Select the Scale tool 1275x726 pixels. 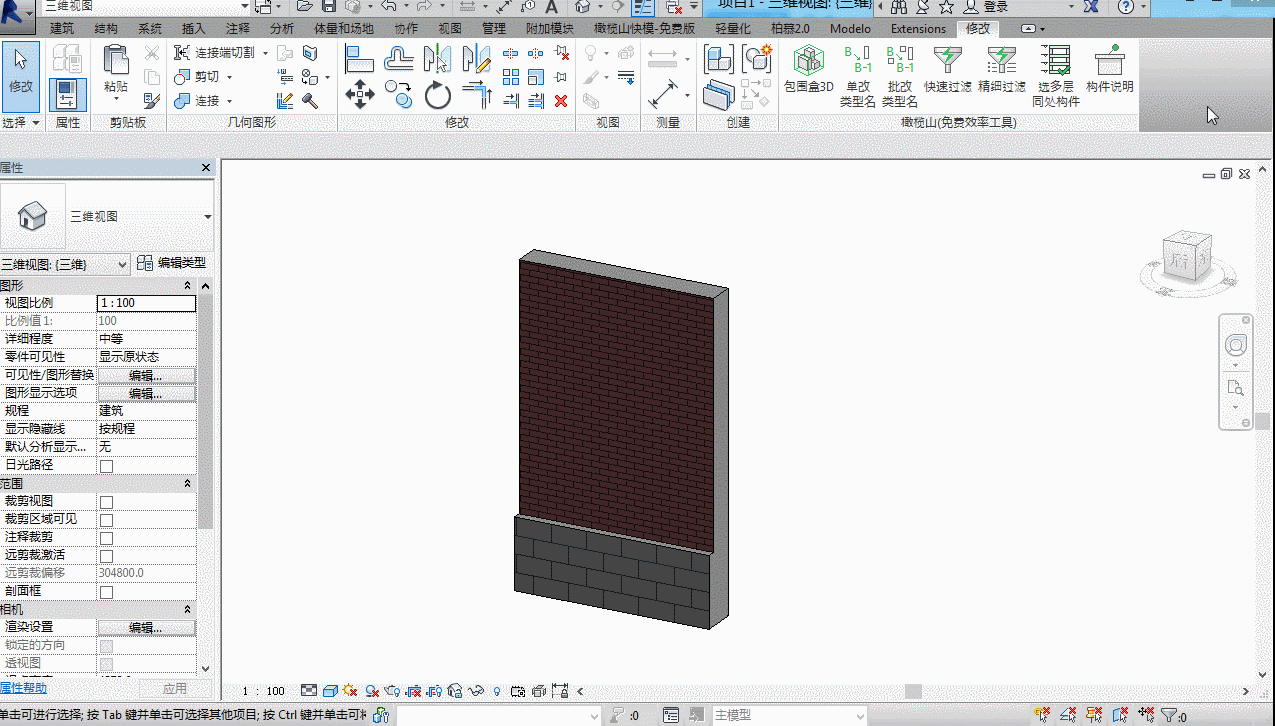536,77
